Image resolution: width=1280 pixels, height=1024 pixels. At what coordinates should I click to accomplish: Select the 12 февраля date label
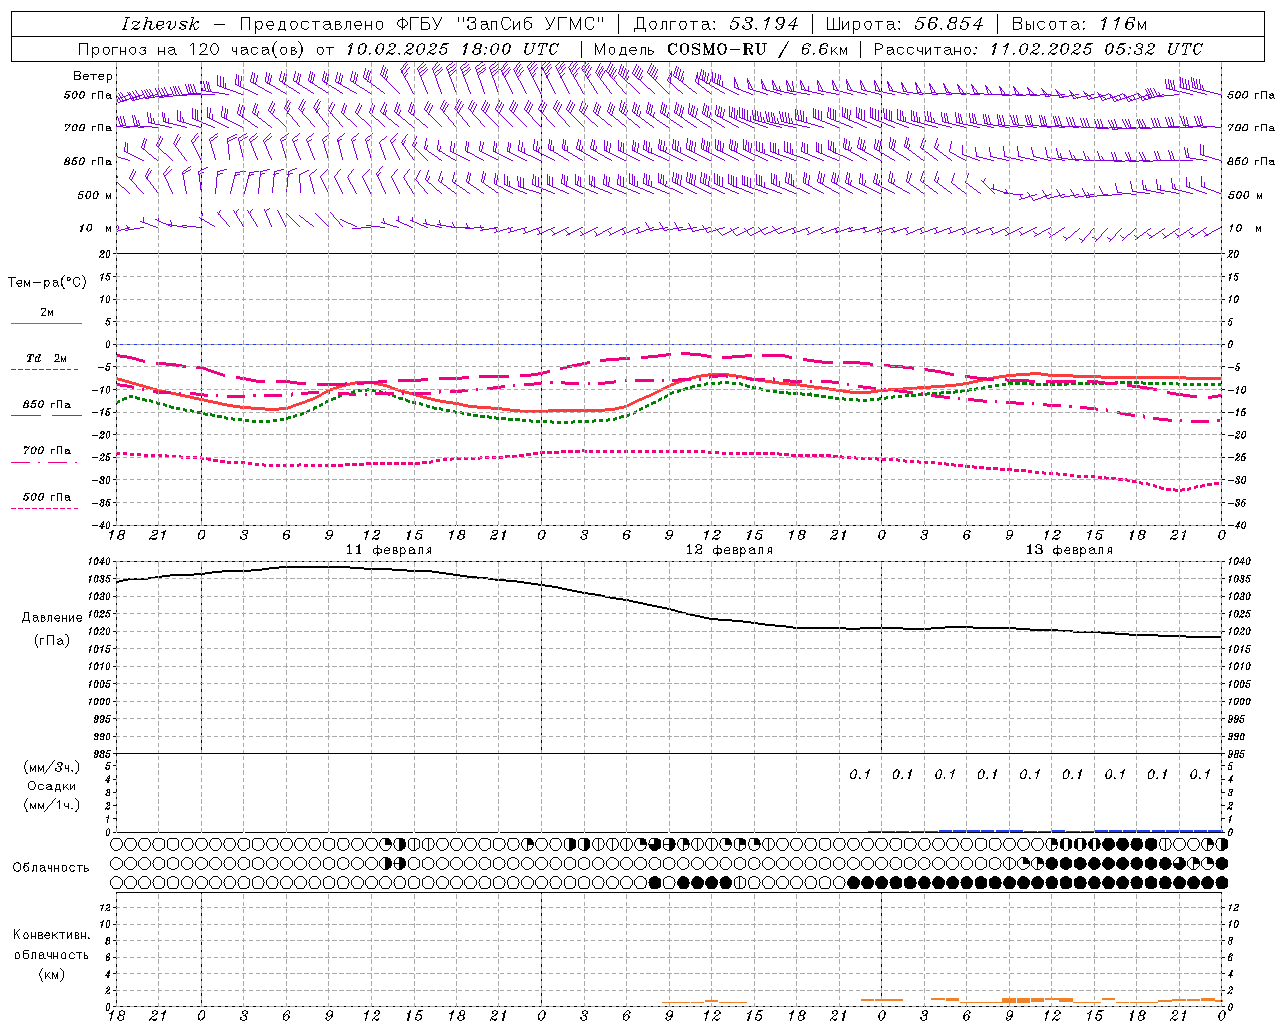click(729, 550)
